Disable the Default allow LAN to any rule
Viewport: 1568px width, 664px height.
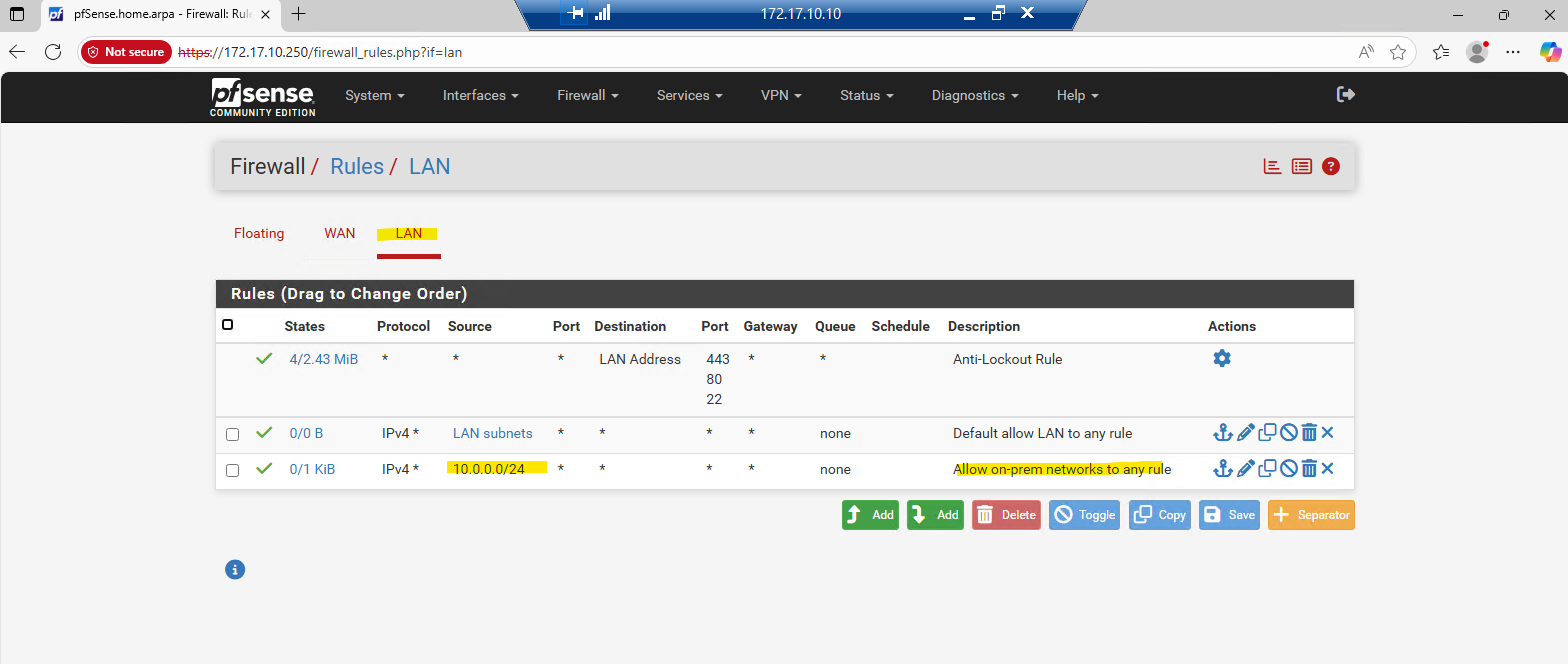point(1288,433)
